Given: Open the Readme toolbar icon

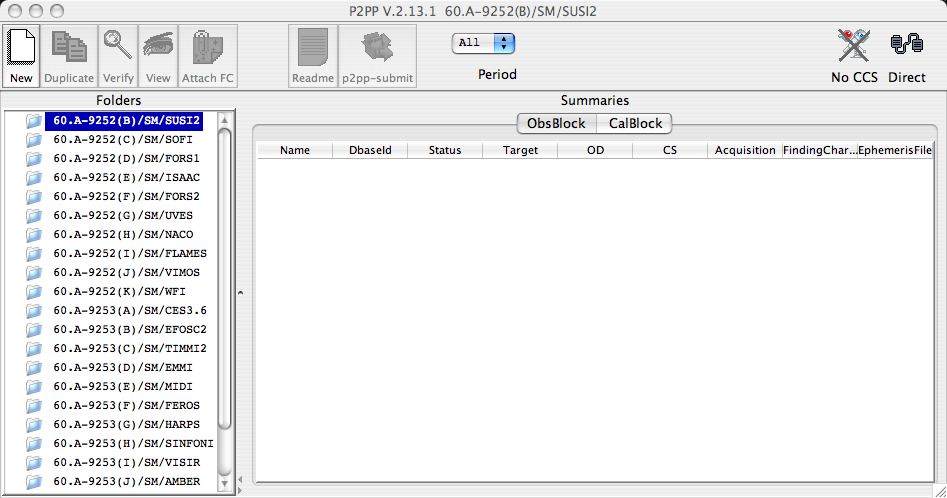Looking at the screenshot, I should point(313,56).
